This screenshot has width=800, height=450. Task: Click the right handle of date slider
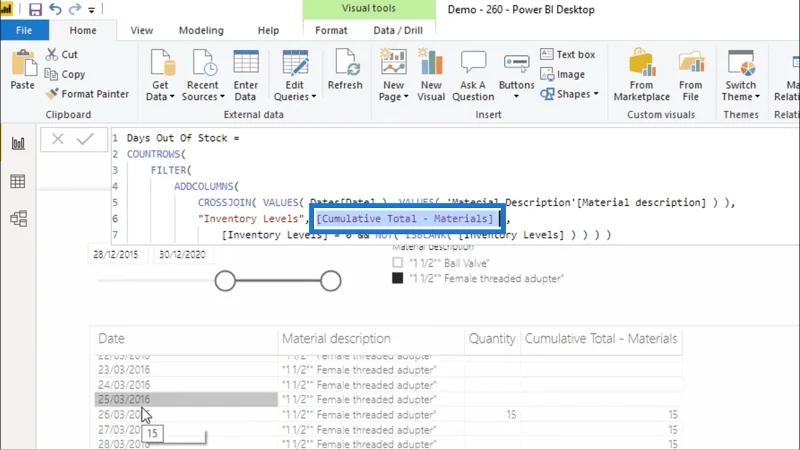(331, 281)
